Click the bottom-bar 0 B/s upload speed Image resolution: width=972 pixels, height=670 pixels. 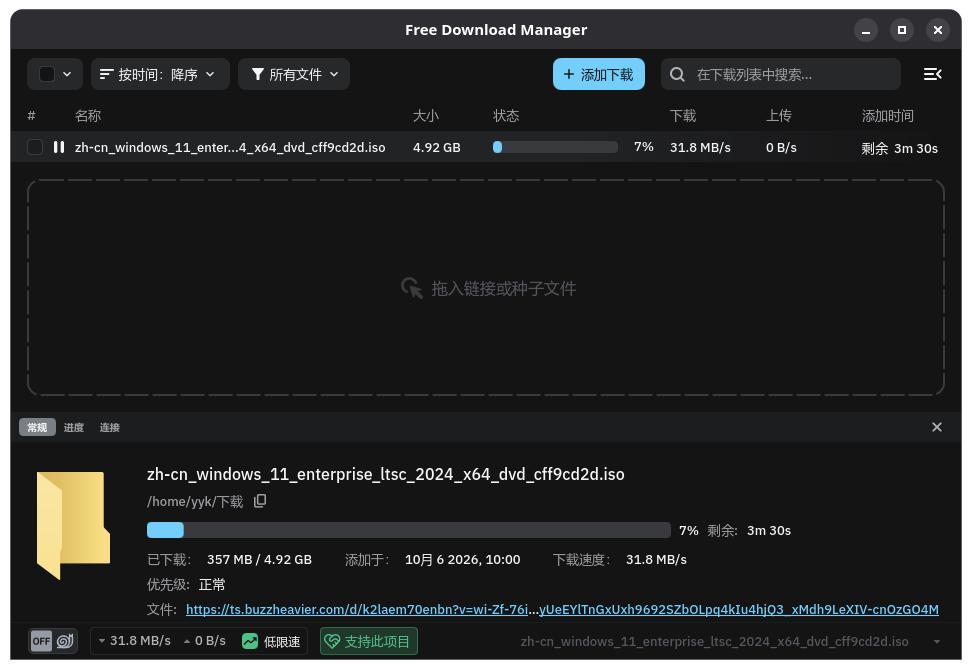[x=210, y=641]
